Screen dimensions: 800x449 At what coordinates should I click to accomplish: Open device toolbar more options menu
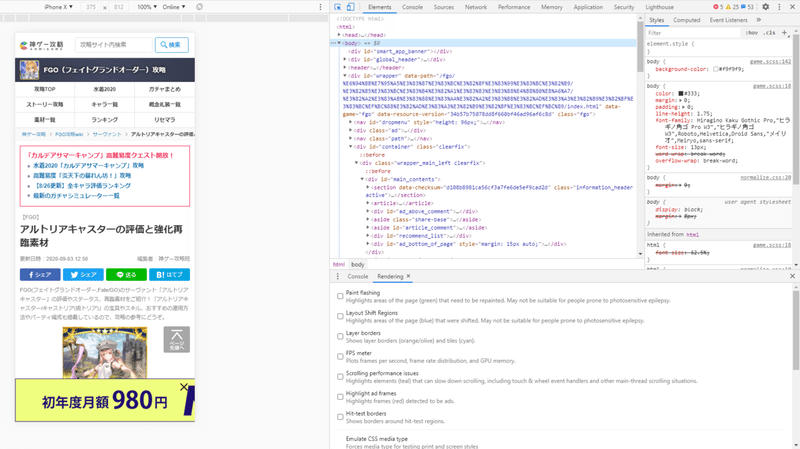coord(320,7)
